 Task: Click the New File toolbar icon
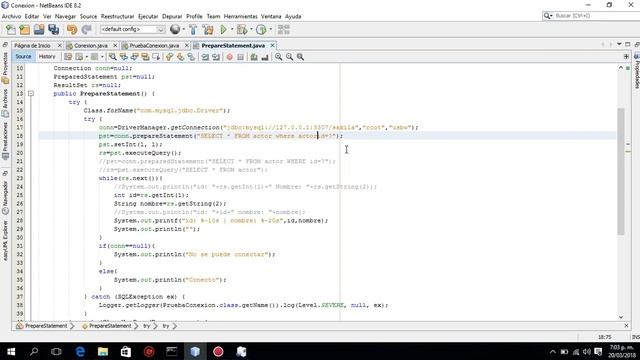[x=11, y=29]
